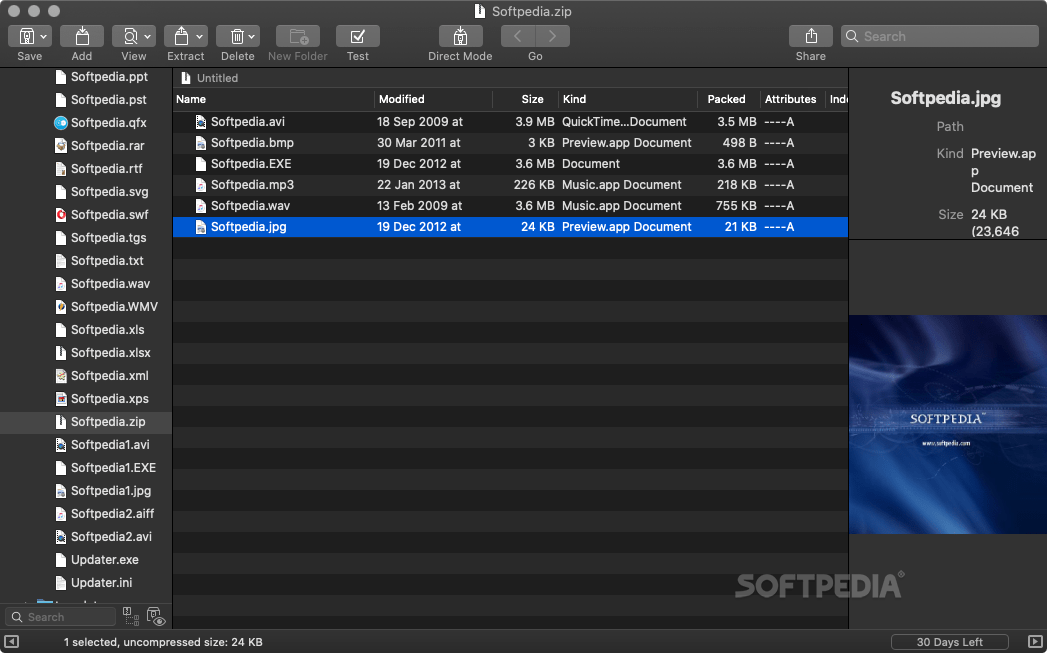Click the Extract toolbar icon
1047x653 pixels.
tap(181, 36)
